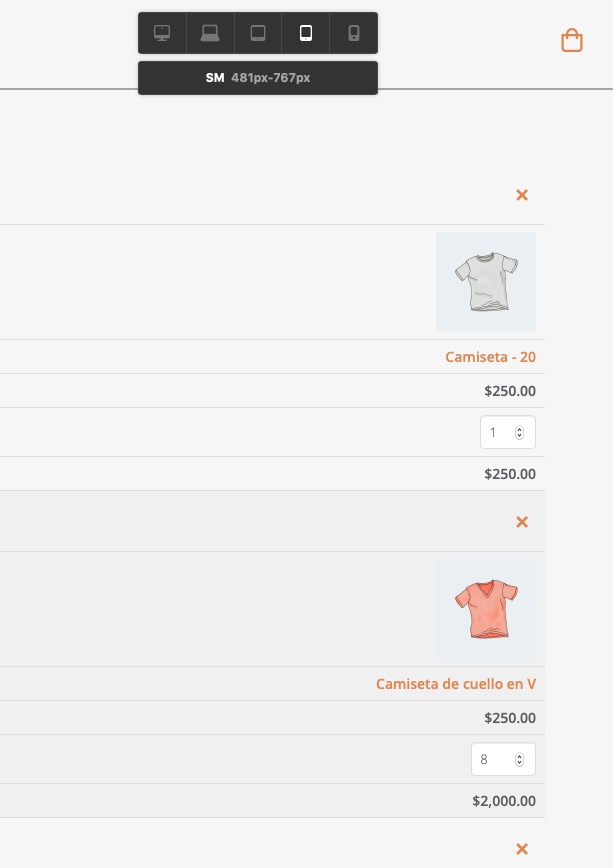
Task: Decrease V-neck shirt quantity with down arrow
Action: pos(519,763)
